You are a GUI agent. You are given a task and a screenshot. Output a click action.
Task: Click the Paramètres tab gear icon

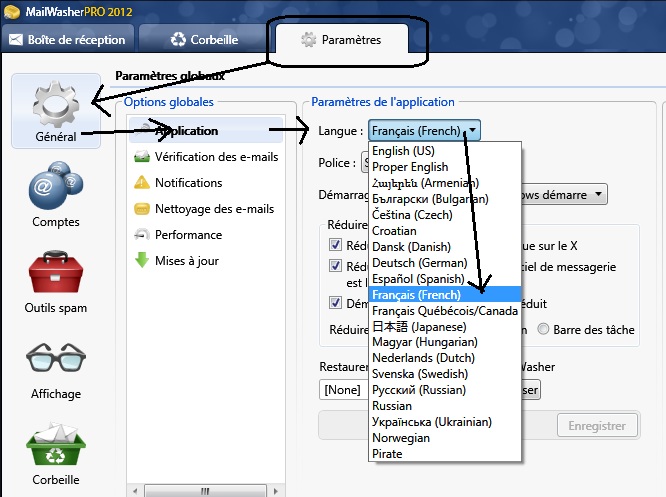pos(308,40)
